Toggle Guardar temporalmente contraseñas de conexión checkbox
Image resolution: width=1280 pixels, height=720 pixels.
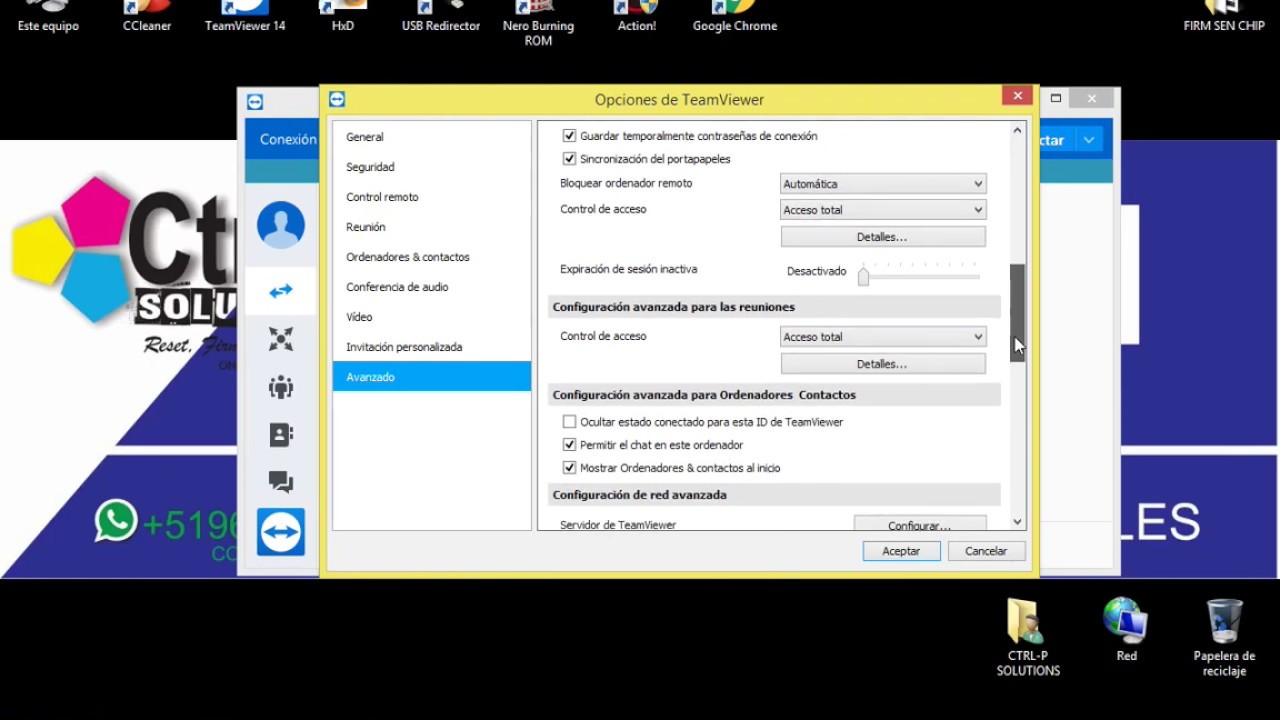(x=570, y=136)
